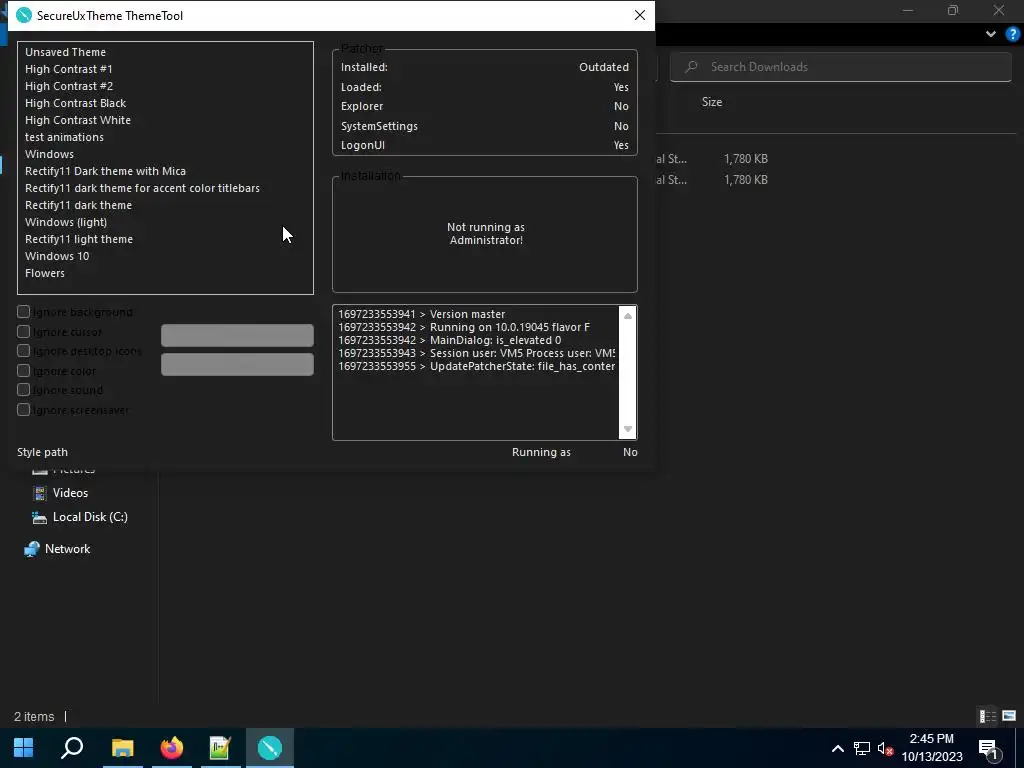Click the Explorer row in Patcher
The image size is (1024, 768).
(485, 106)
